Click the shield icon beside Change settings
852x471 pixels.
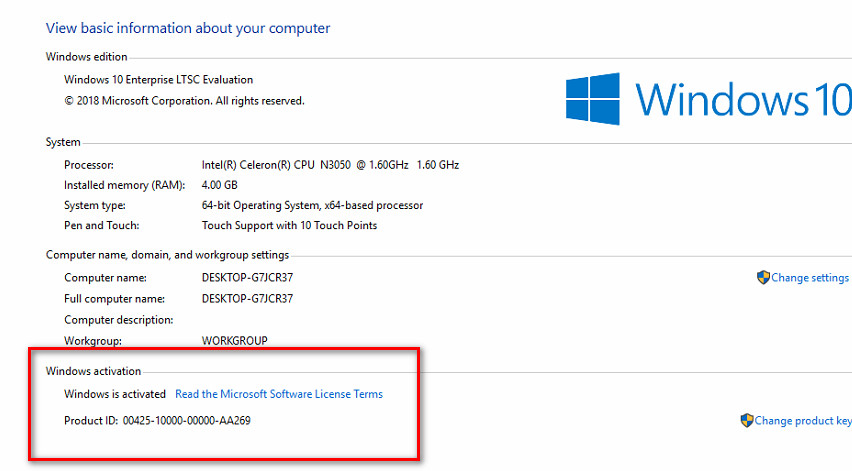click(763, 278)
